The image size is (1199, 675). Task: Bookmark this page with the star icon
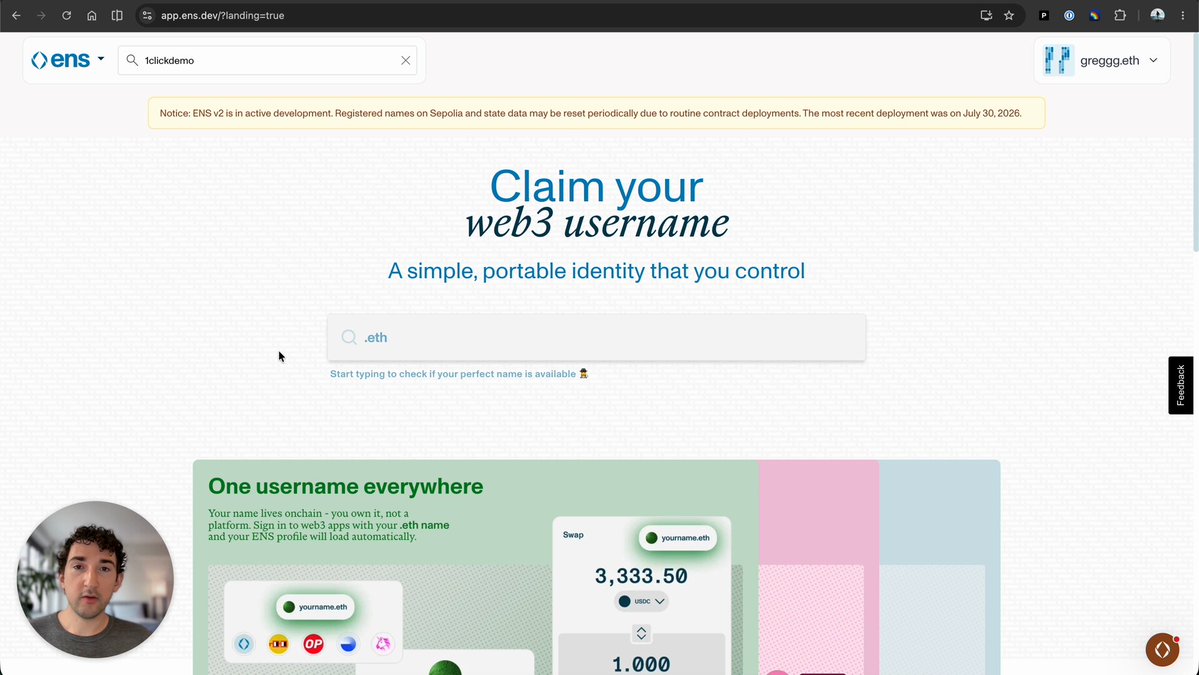tap(1009, 15)
